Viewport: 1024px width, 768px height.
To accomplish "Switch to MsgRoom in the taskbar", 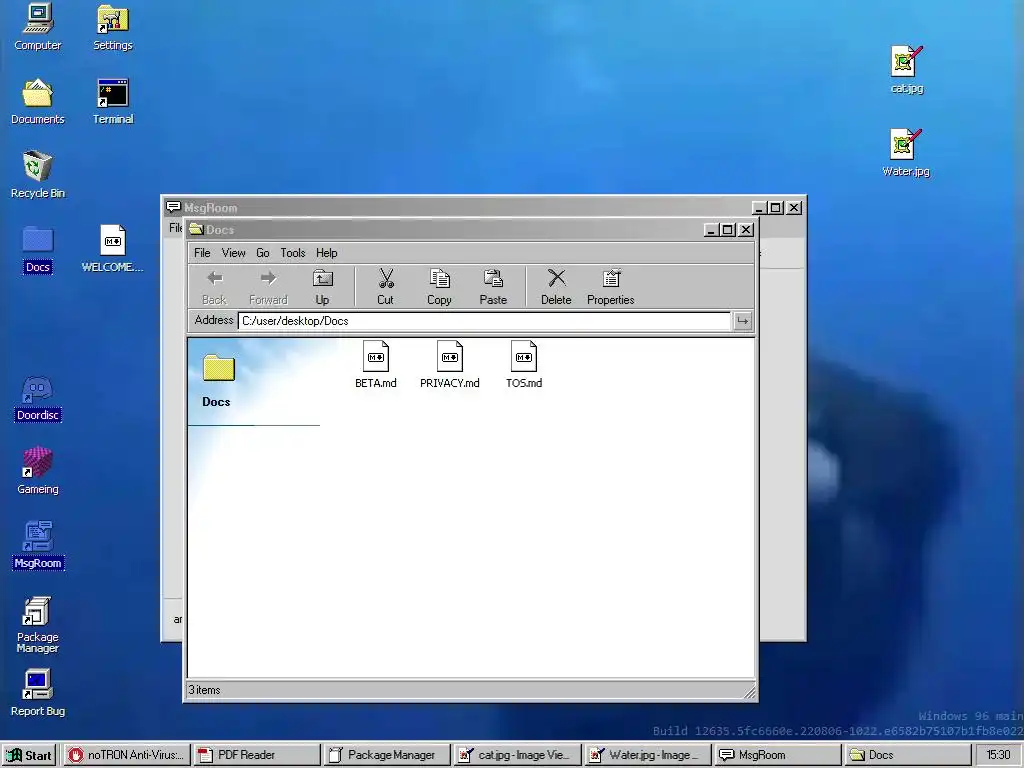I will pos(777,755).
